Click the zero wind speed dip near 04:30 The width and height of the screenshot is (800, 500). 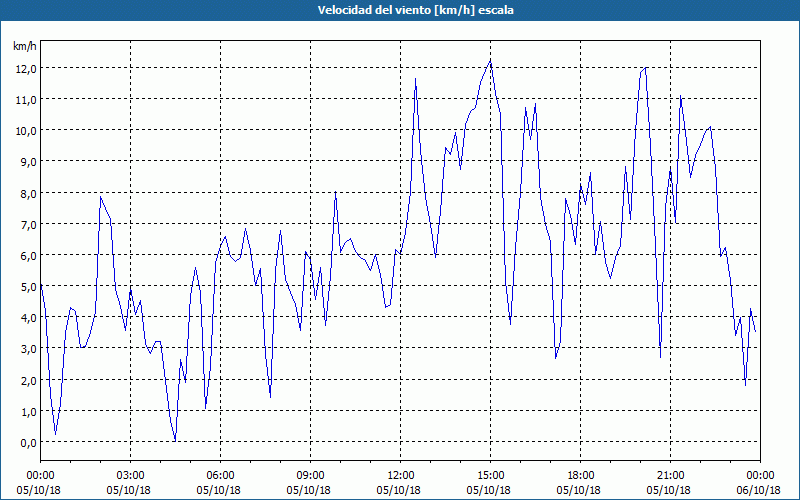tap(175, 440)
